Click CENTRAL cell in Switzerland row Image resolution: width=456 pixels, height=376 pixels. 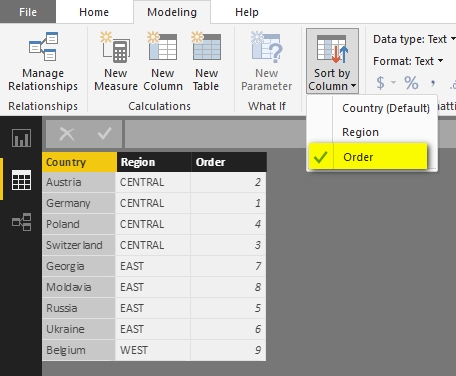pyautogui.click(x=153, y=245)
